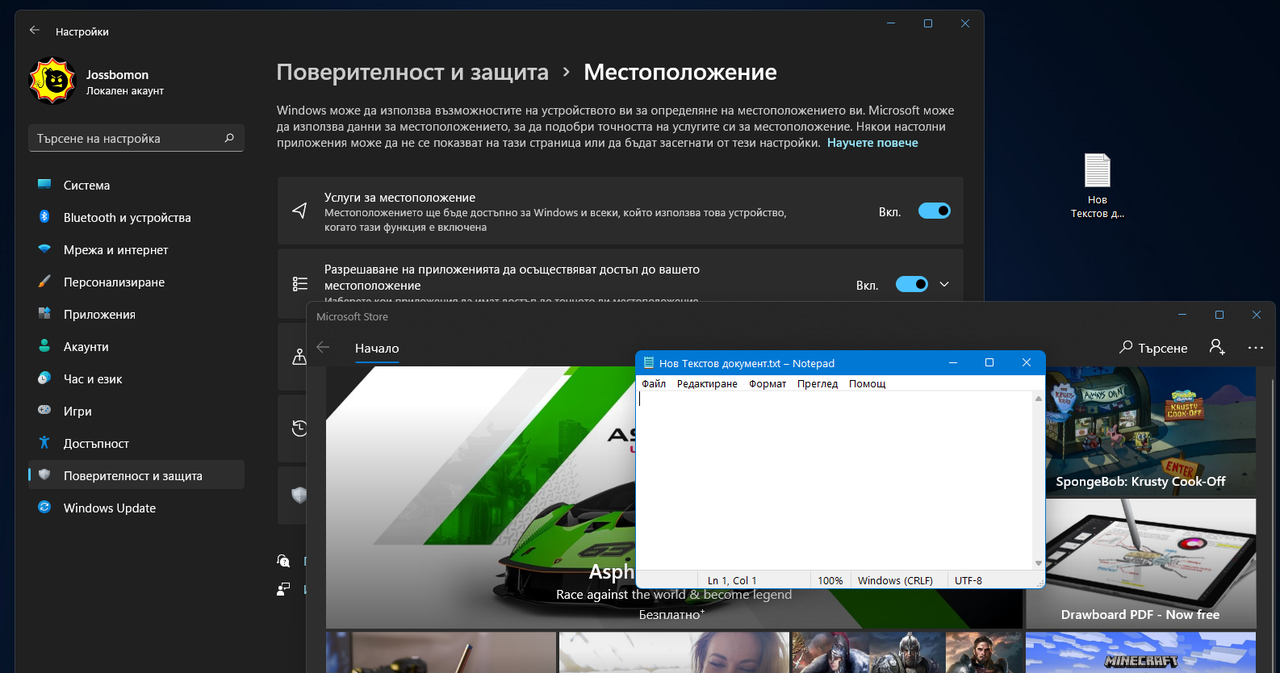Click Локален акаунт text under username
The image size is (1280, 673).
coord(125,91)
